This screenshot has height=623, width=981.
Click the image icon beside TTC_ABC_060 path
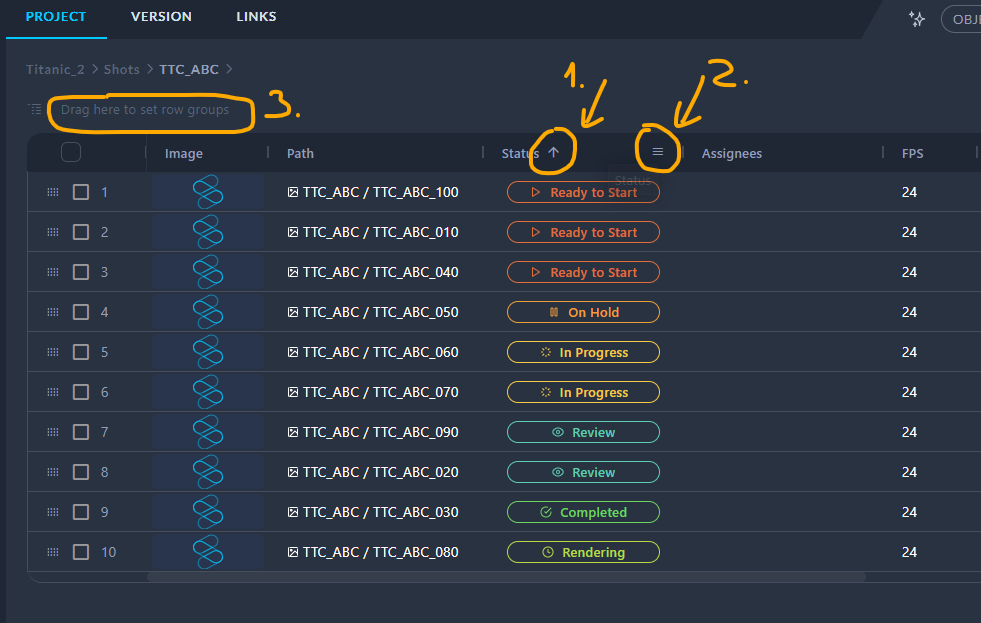[x=293, y=352]
